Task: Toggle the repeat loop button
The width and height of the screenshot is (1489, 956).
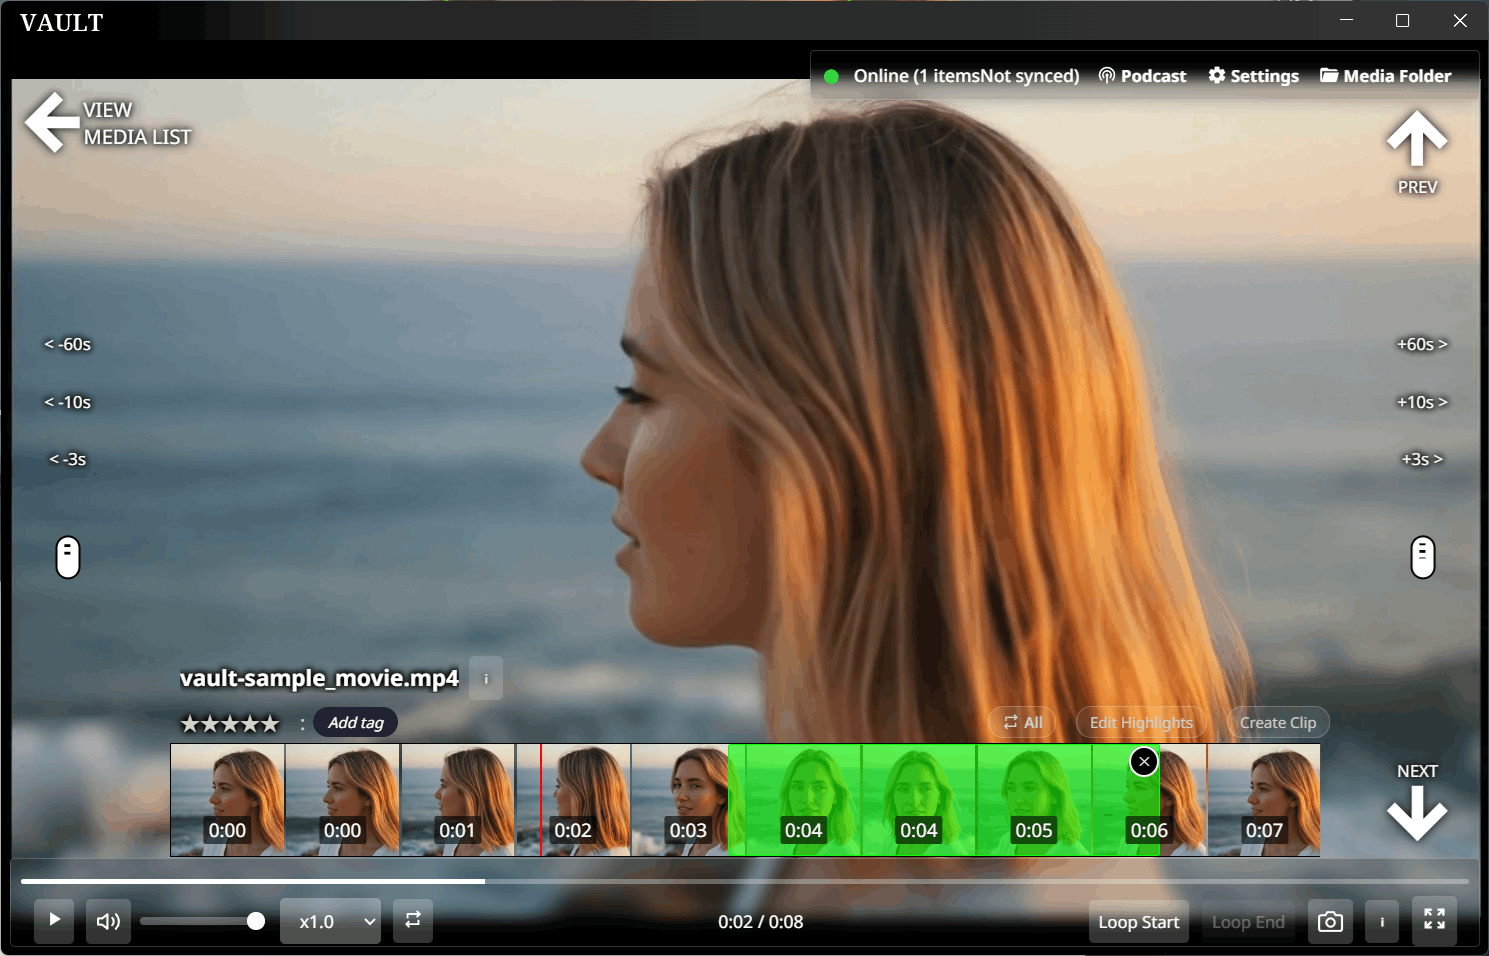Action: [x=413, y=921]
